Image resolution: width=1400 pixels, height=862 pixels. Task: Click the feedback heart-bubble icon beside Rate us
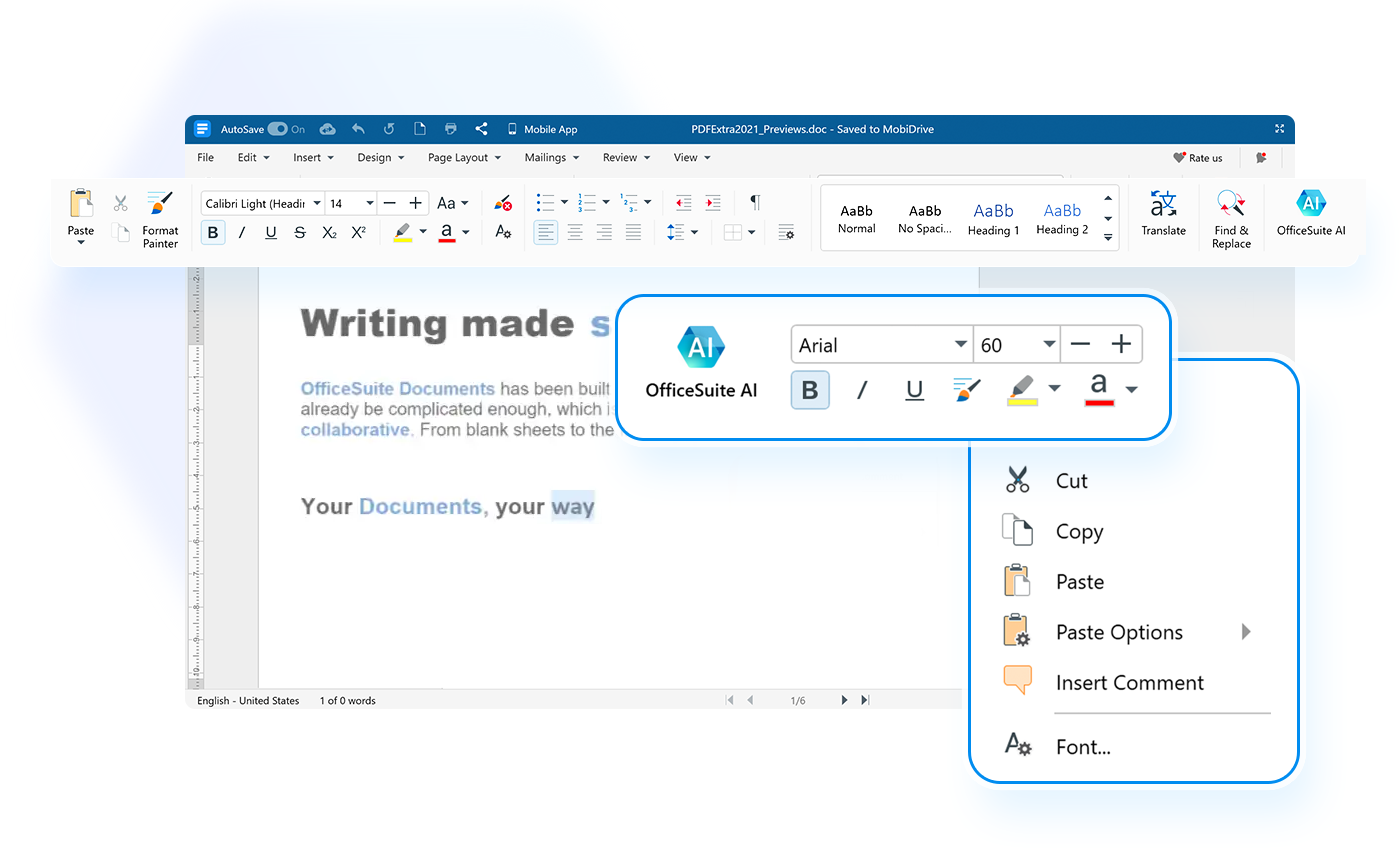[x=1261, y=158]
